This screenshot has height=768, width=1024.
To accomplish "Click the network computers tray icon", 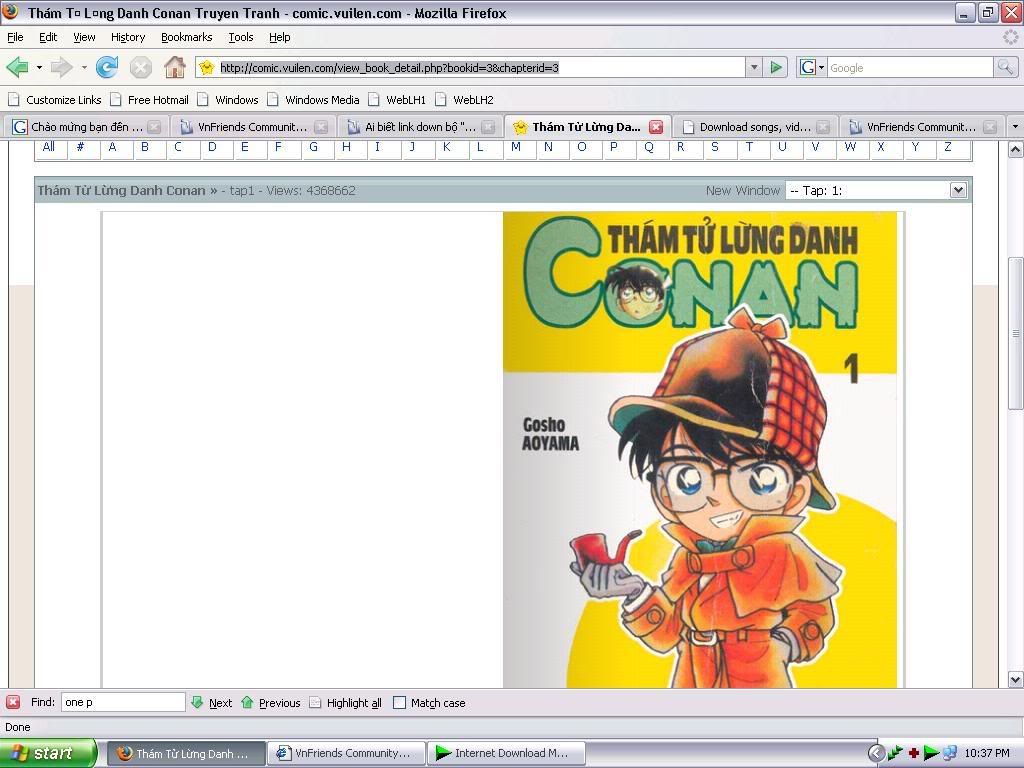I will click(x=950, y=753).
